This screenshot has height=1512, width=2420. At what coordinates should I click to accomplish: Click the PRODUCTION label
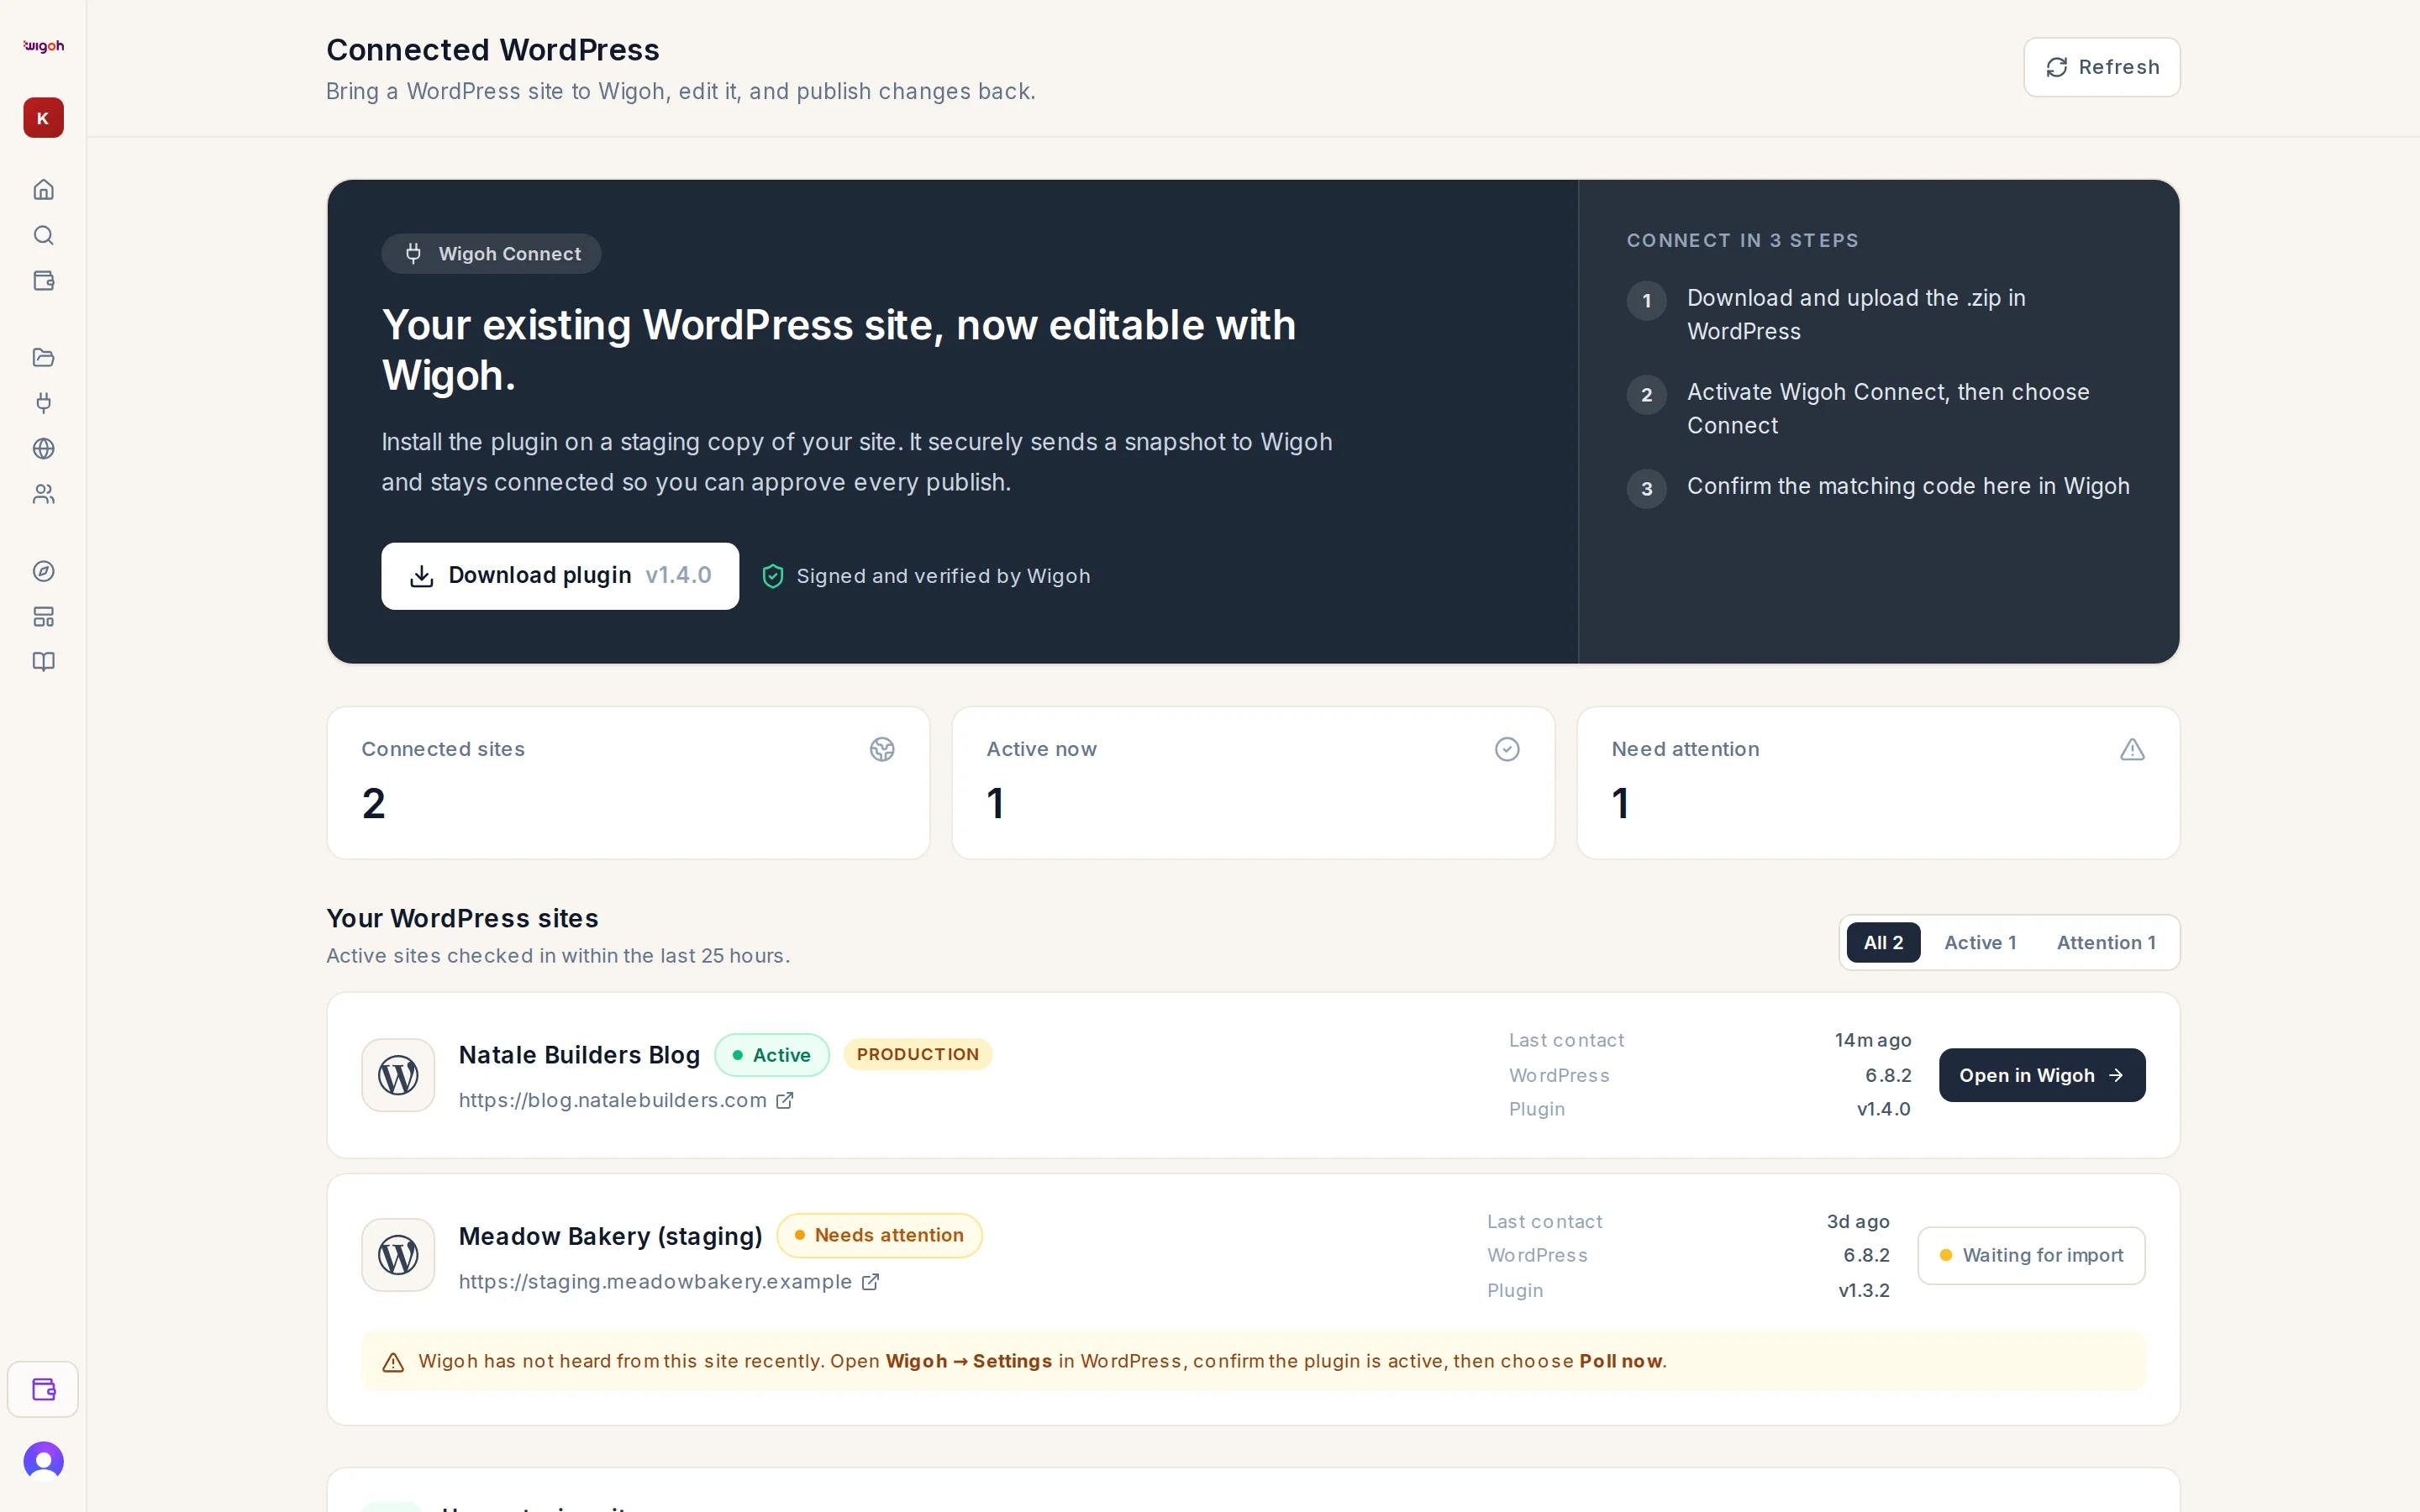coord(917,1054)
